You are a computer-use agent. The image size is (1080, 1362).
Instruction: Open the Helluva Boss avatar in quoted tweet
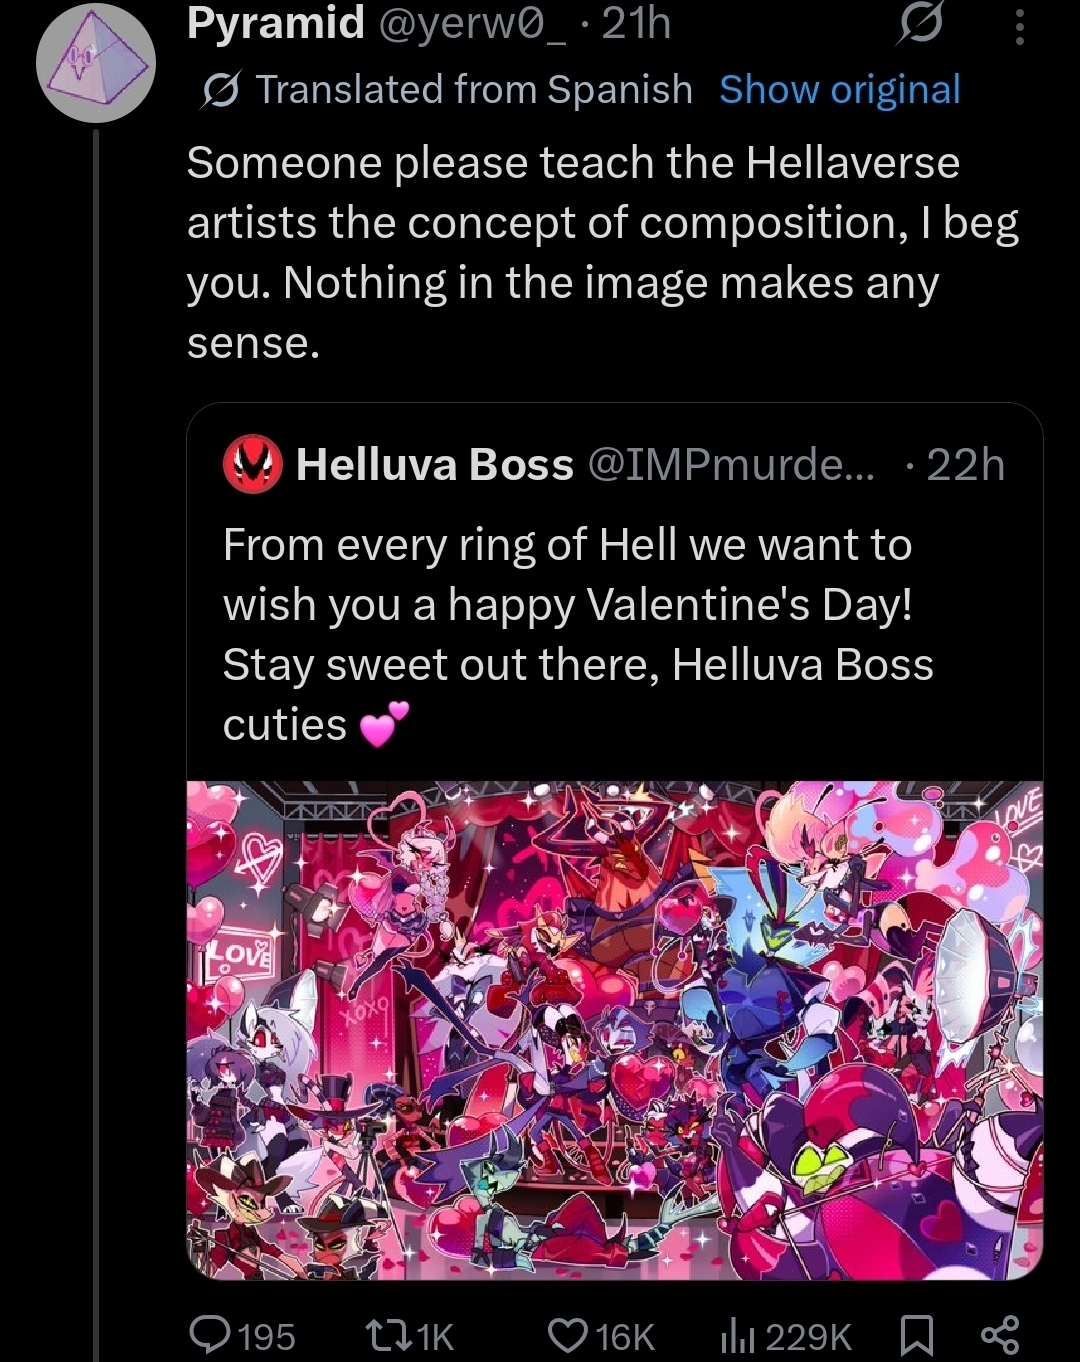click(252, 465)
